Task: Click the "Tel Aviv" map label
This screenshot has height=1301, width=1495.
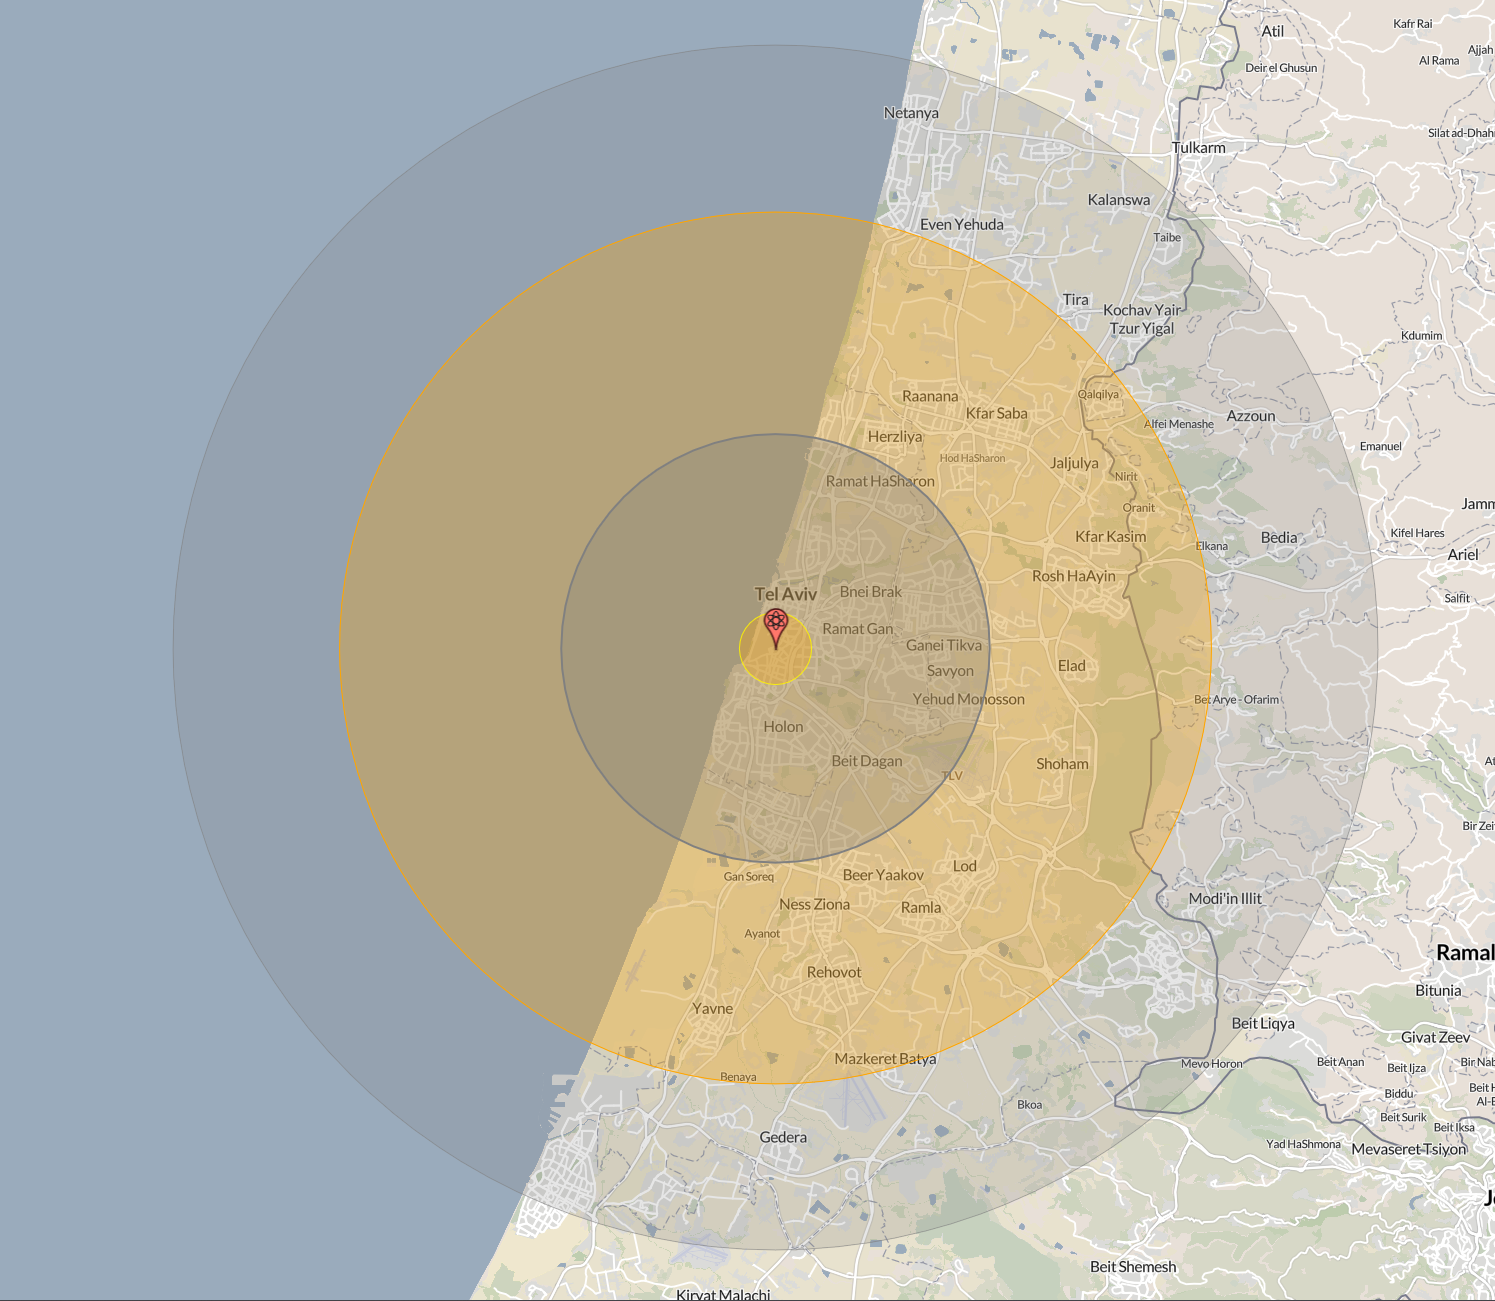Action: (786, 594)
